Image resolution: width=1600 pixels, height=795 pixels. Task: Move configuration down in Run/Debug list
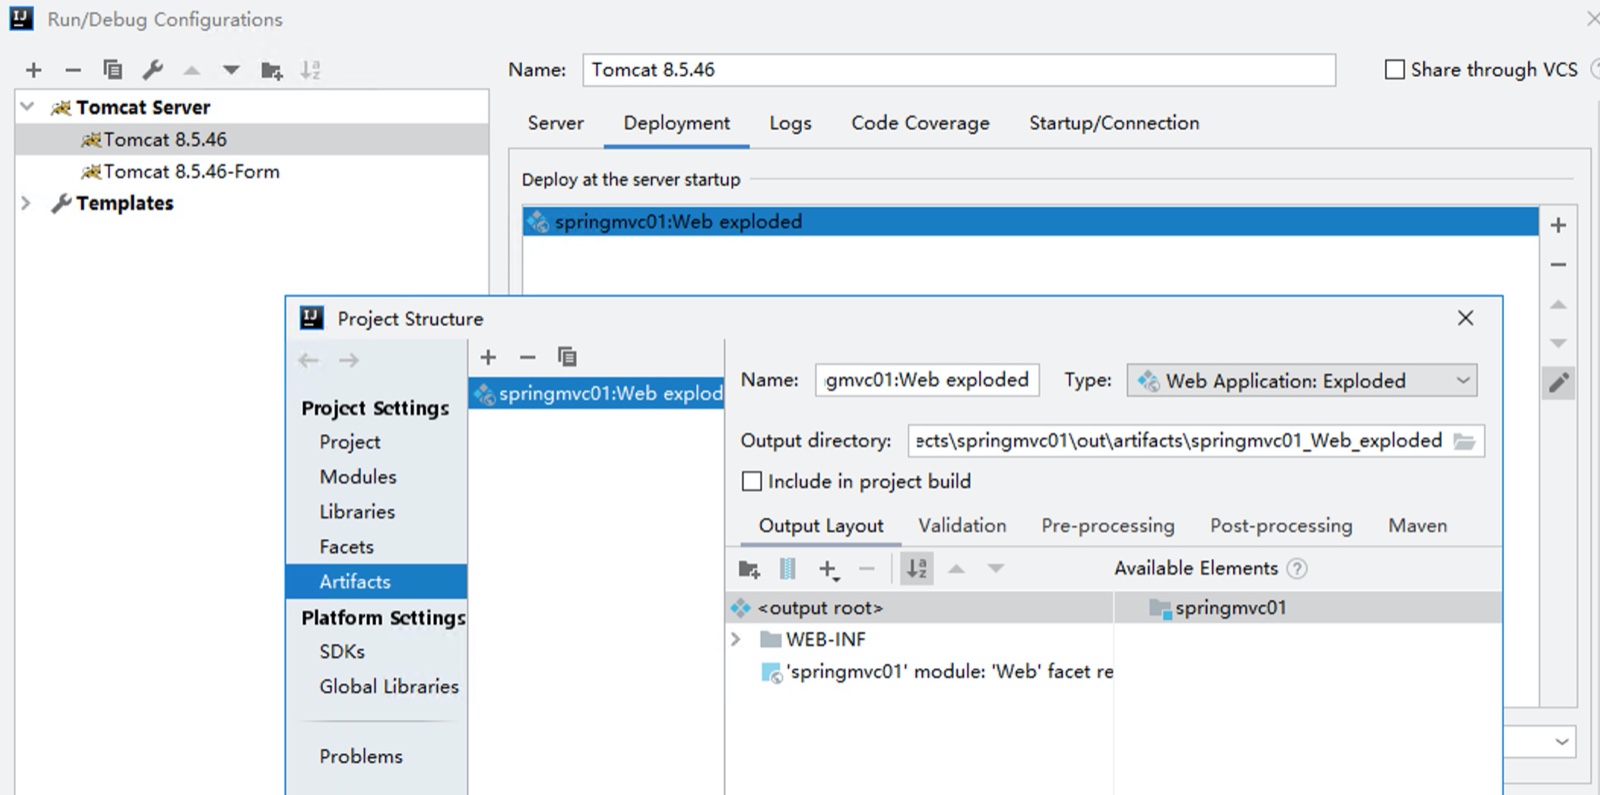(x=231, y=70)
